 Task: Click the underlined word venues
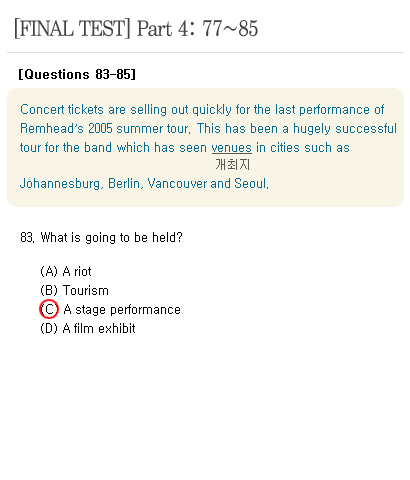232,148
